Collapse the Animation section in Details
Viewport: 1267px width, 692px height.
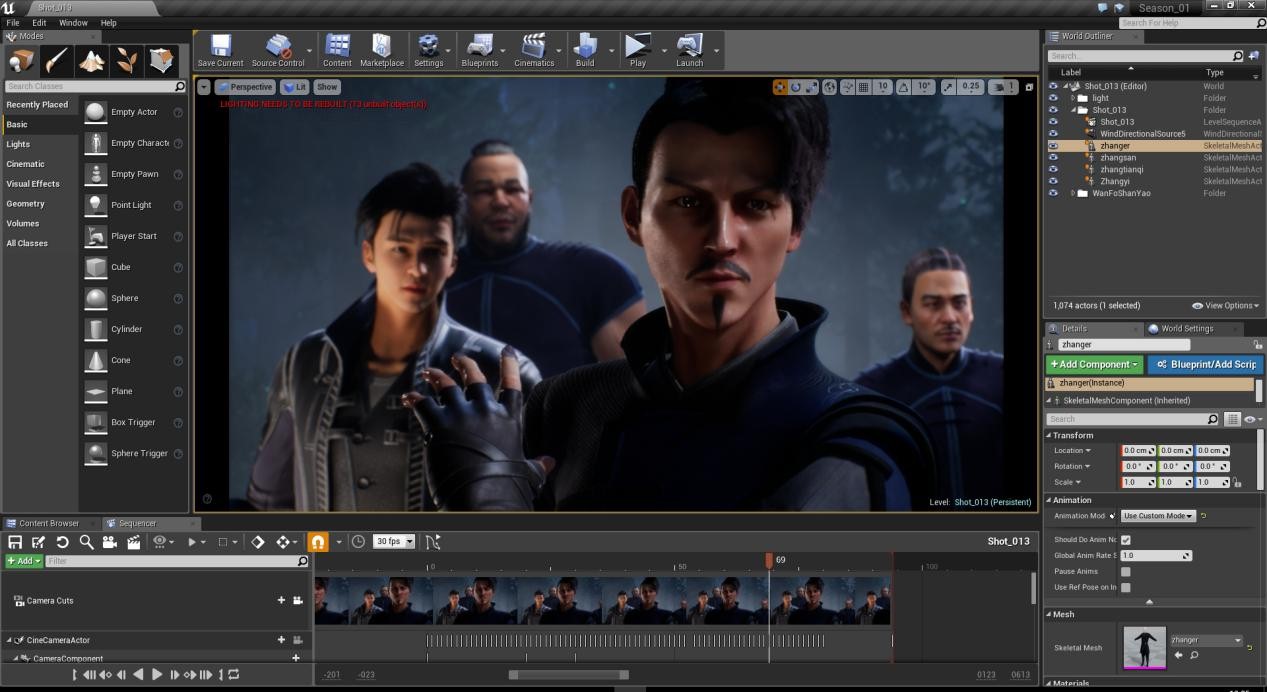1049,500
